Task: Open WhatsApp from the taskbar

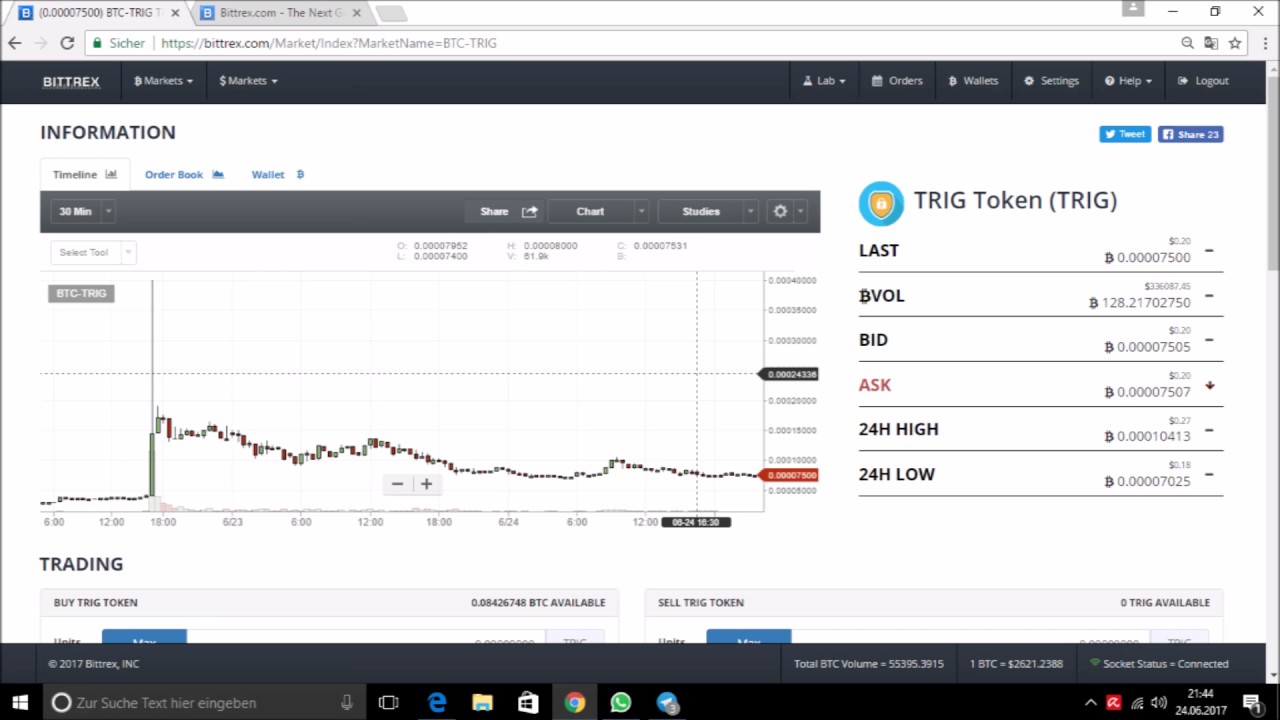Action: pos(621,702)
